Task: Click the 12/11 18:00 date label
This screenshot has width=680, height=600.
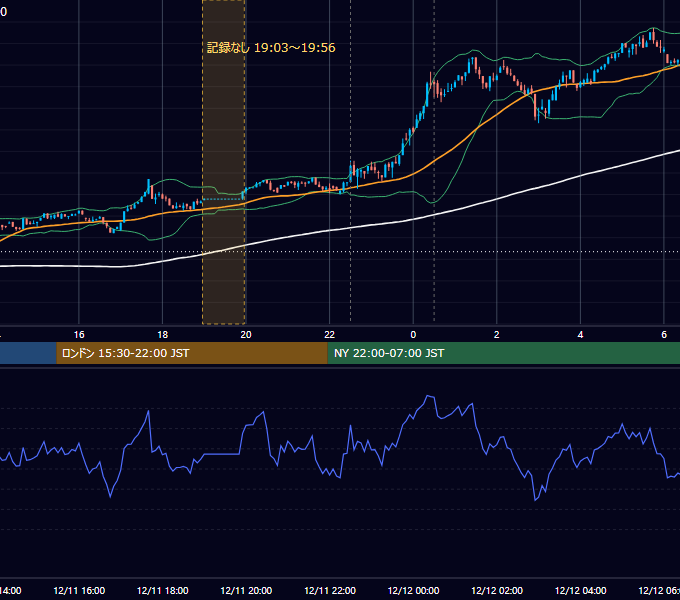Action: pyautogui.click(x=163, y=591)
